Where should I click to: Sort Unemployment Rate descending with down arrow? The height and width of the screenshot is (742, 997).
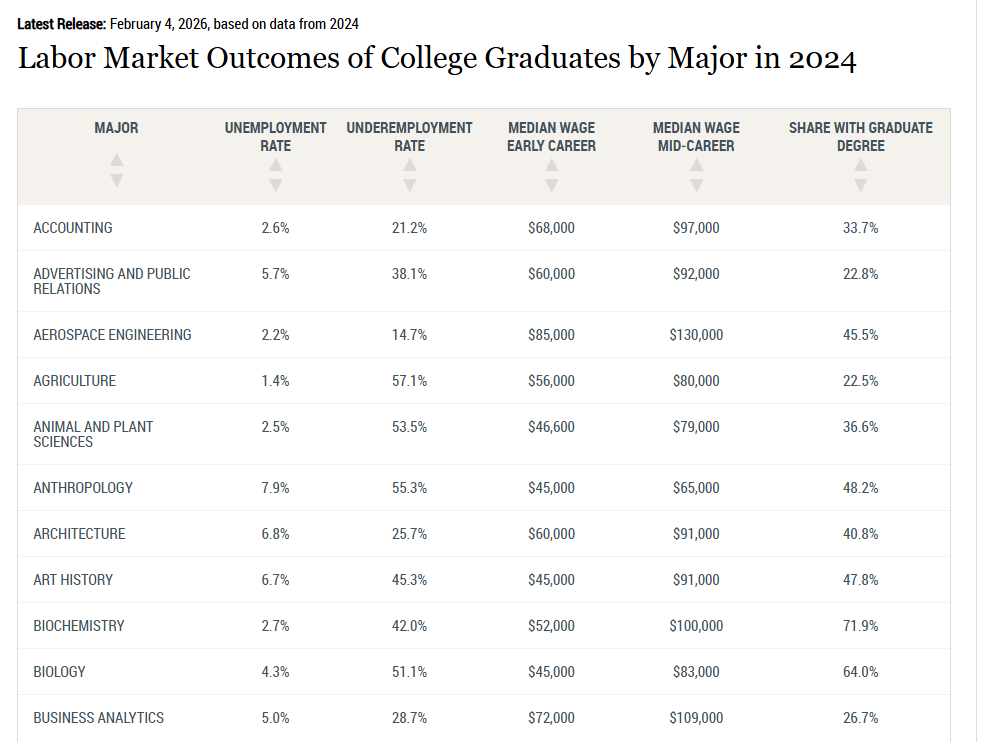[276, 185]
